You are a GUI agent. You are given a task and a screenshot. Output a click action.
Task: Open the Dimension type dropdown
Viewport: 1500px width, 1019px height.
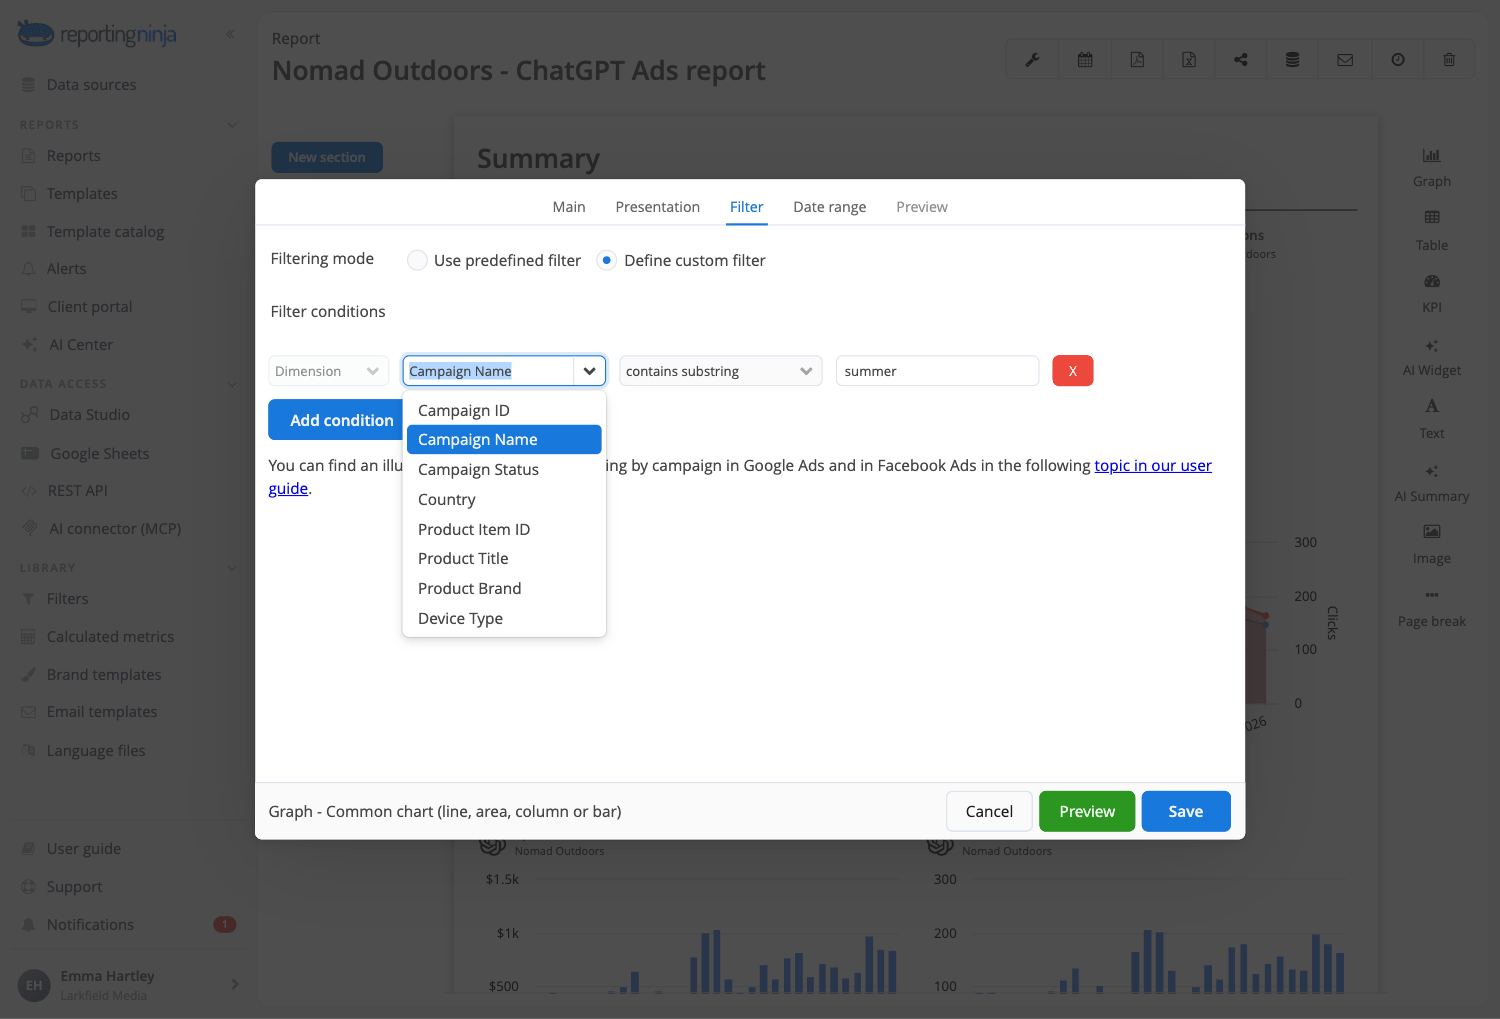point(328,371)
